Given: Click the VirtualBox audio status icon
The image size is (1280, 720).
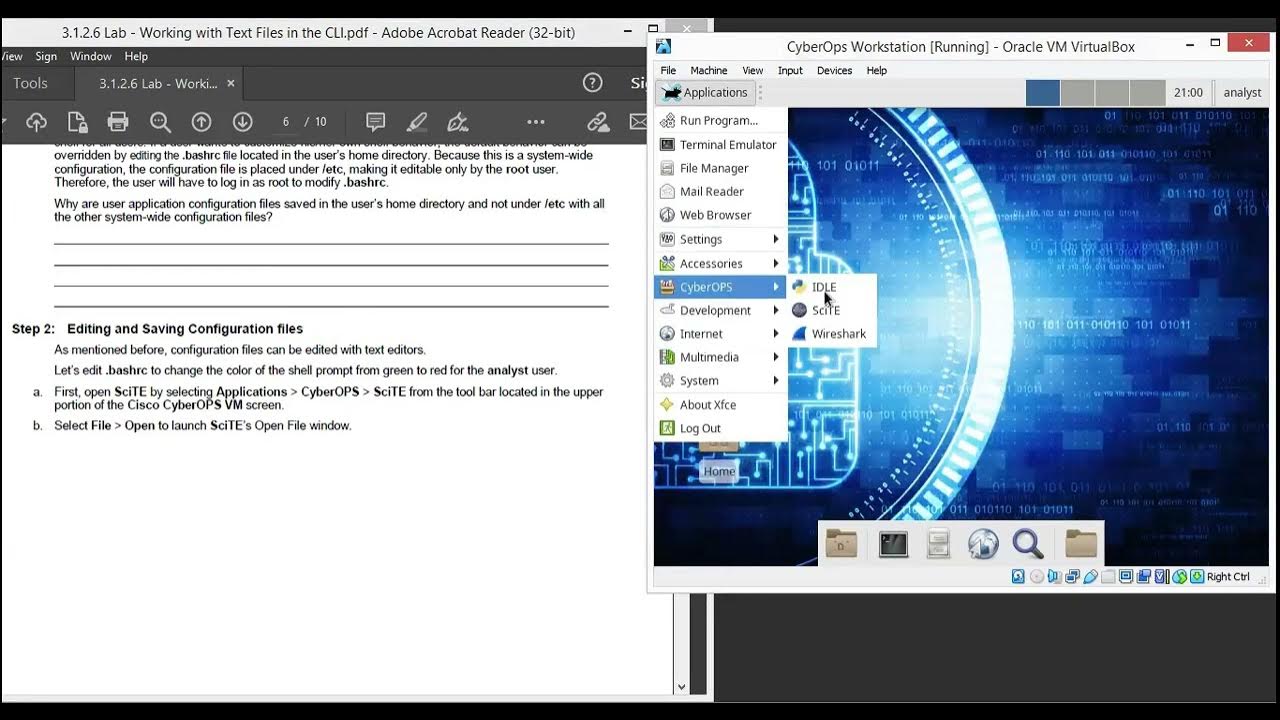Looking at the screenshot, I should pos(1055,577).
